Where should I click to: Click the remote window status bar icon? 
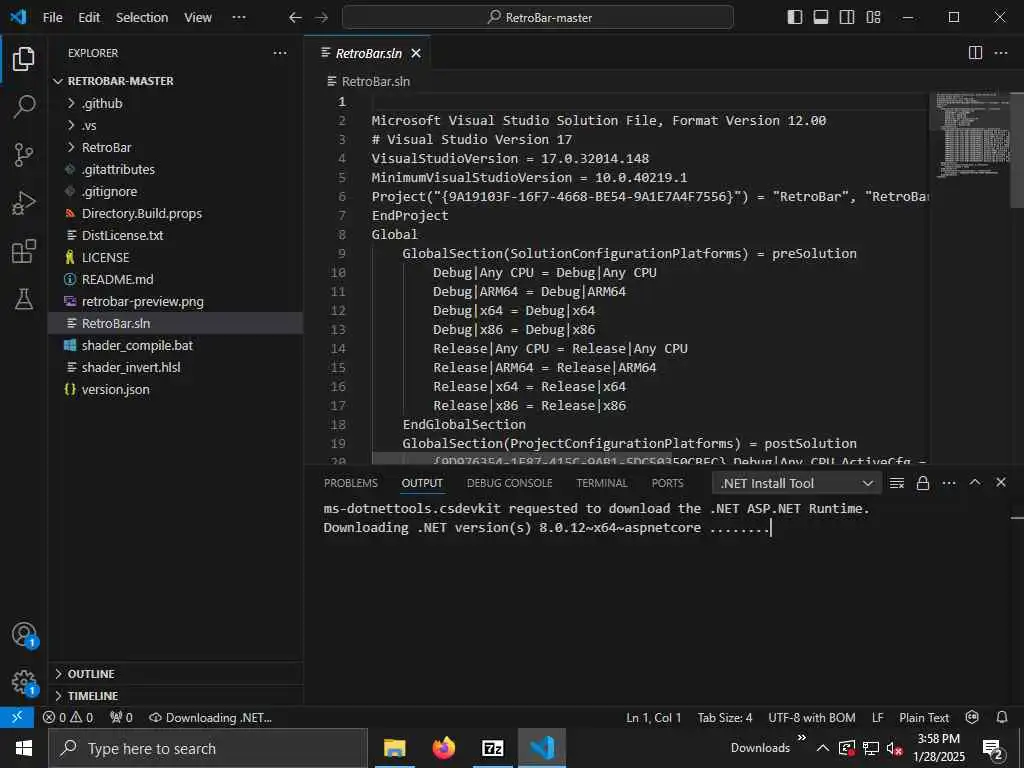17,717
